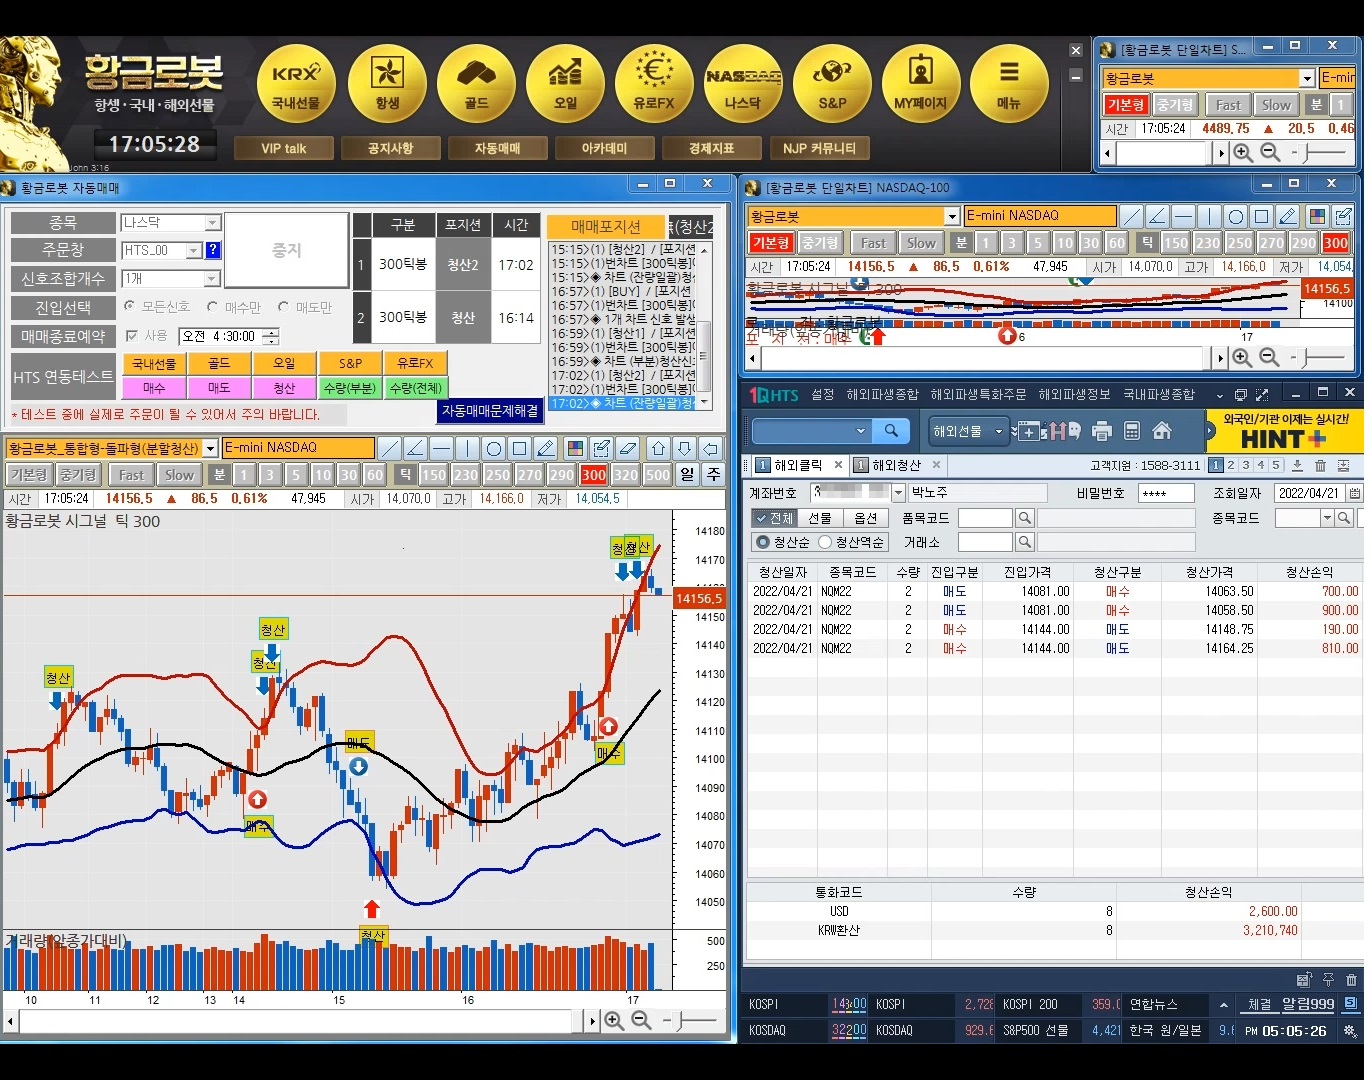The image size is (1370, 1080).
Task: Zoom out the main chart with magnifier minus
Action: (x=641, y=1021)
